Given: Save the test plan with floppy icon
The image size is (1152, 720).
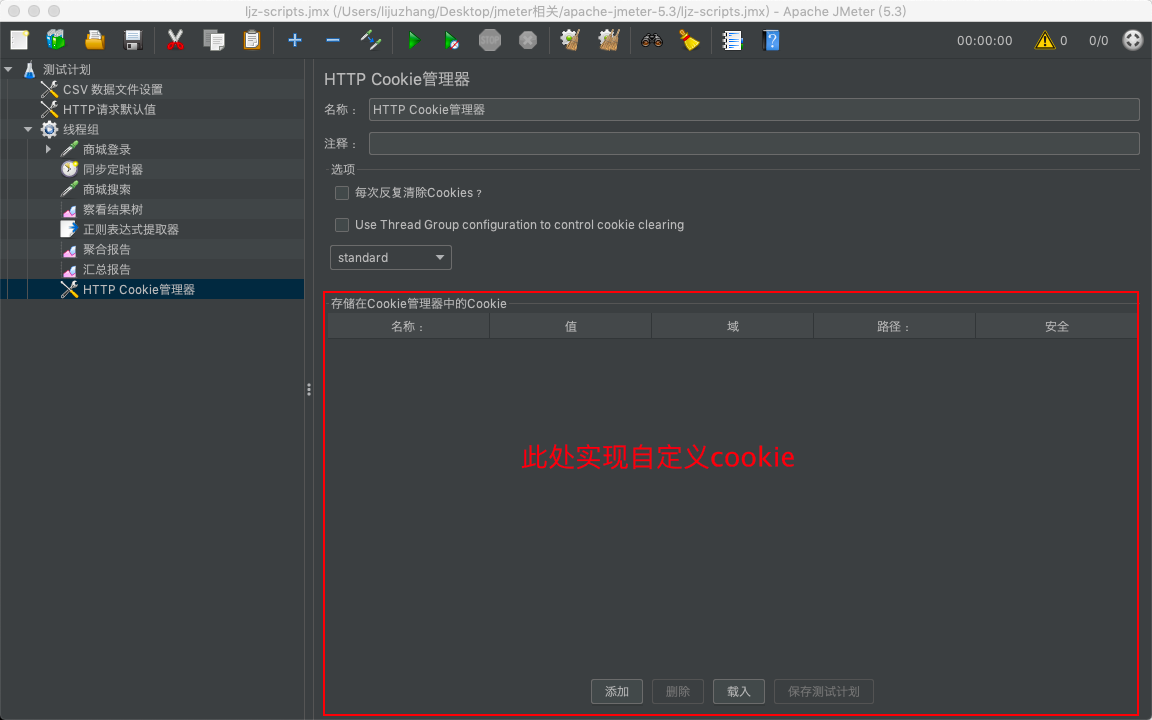Looking at the screenshot, I should [133, 40].
